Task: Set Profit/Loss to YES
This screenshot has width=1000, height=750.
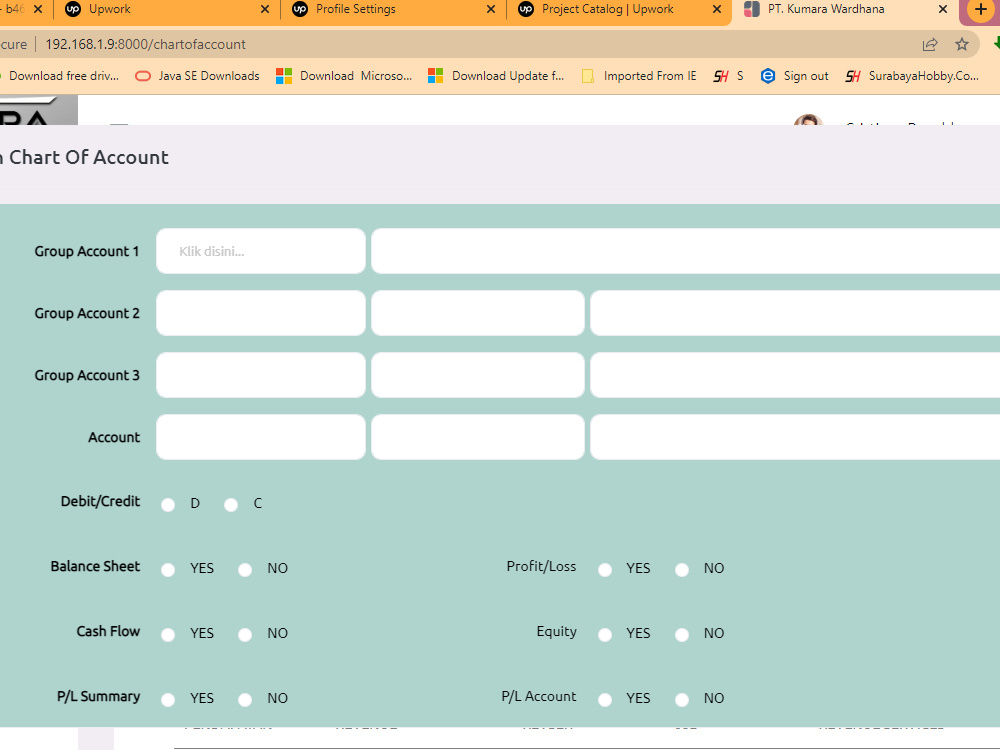Action: tap(605, 570)
